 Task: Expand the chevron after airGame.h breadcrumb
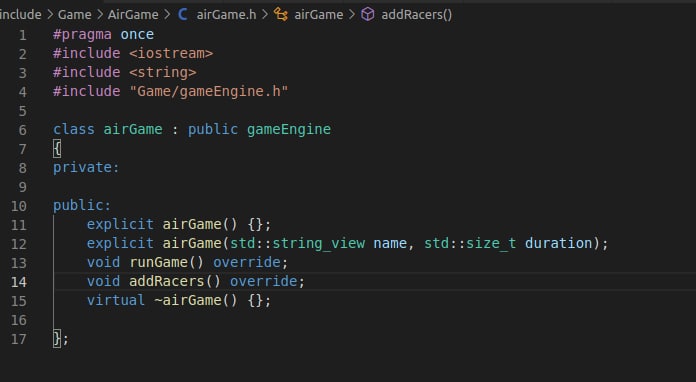coord(265,15)
